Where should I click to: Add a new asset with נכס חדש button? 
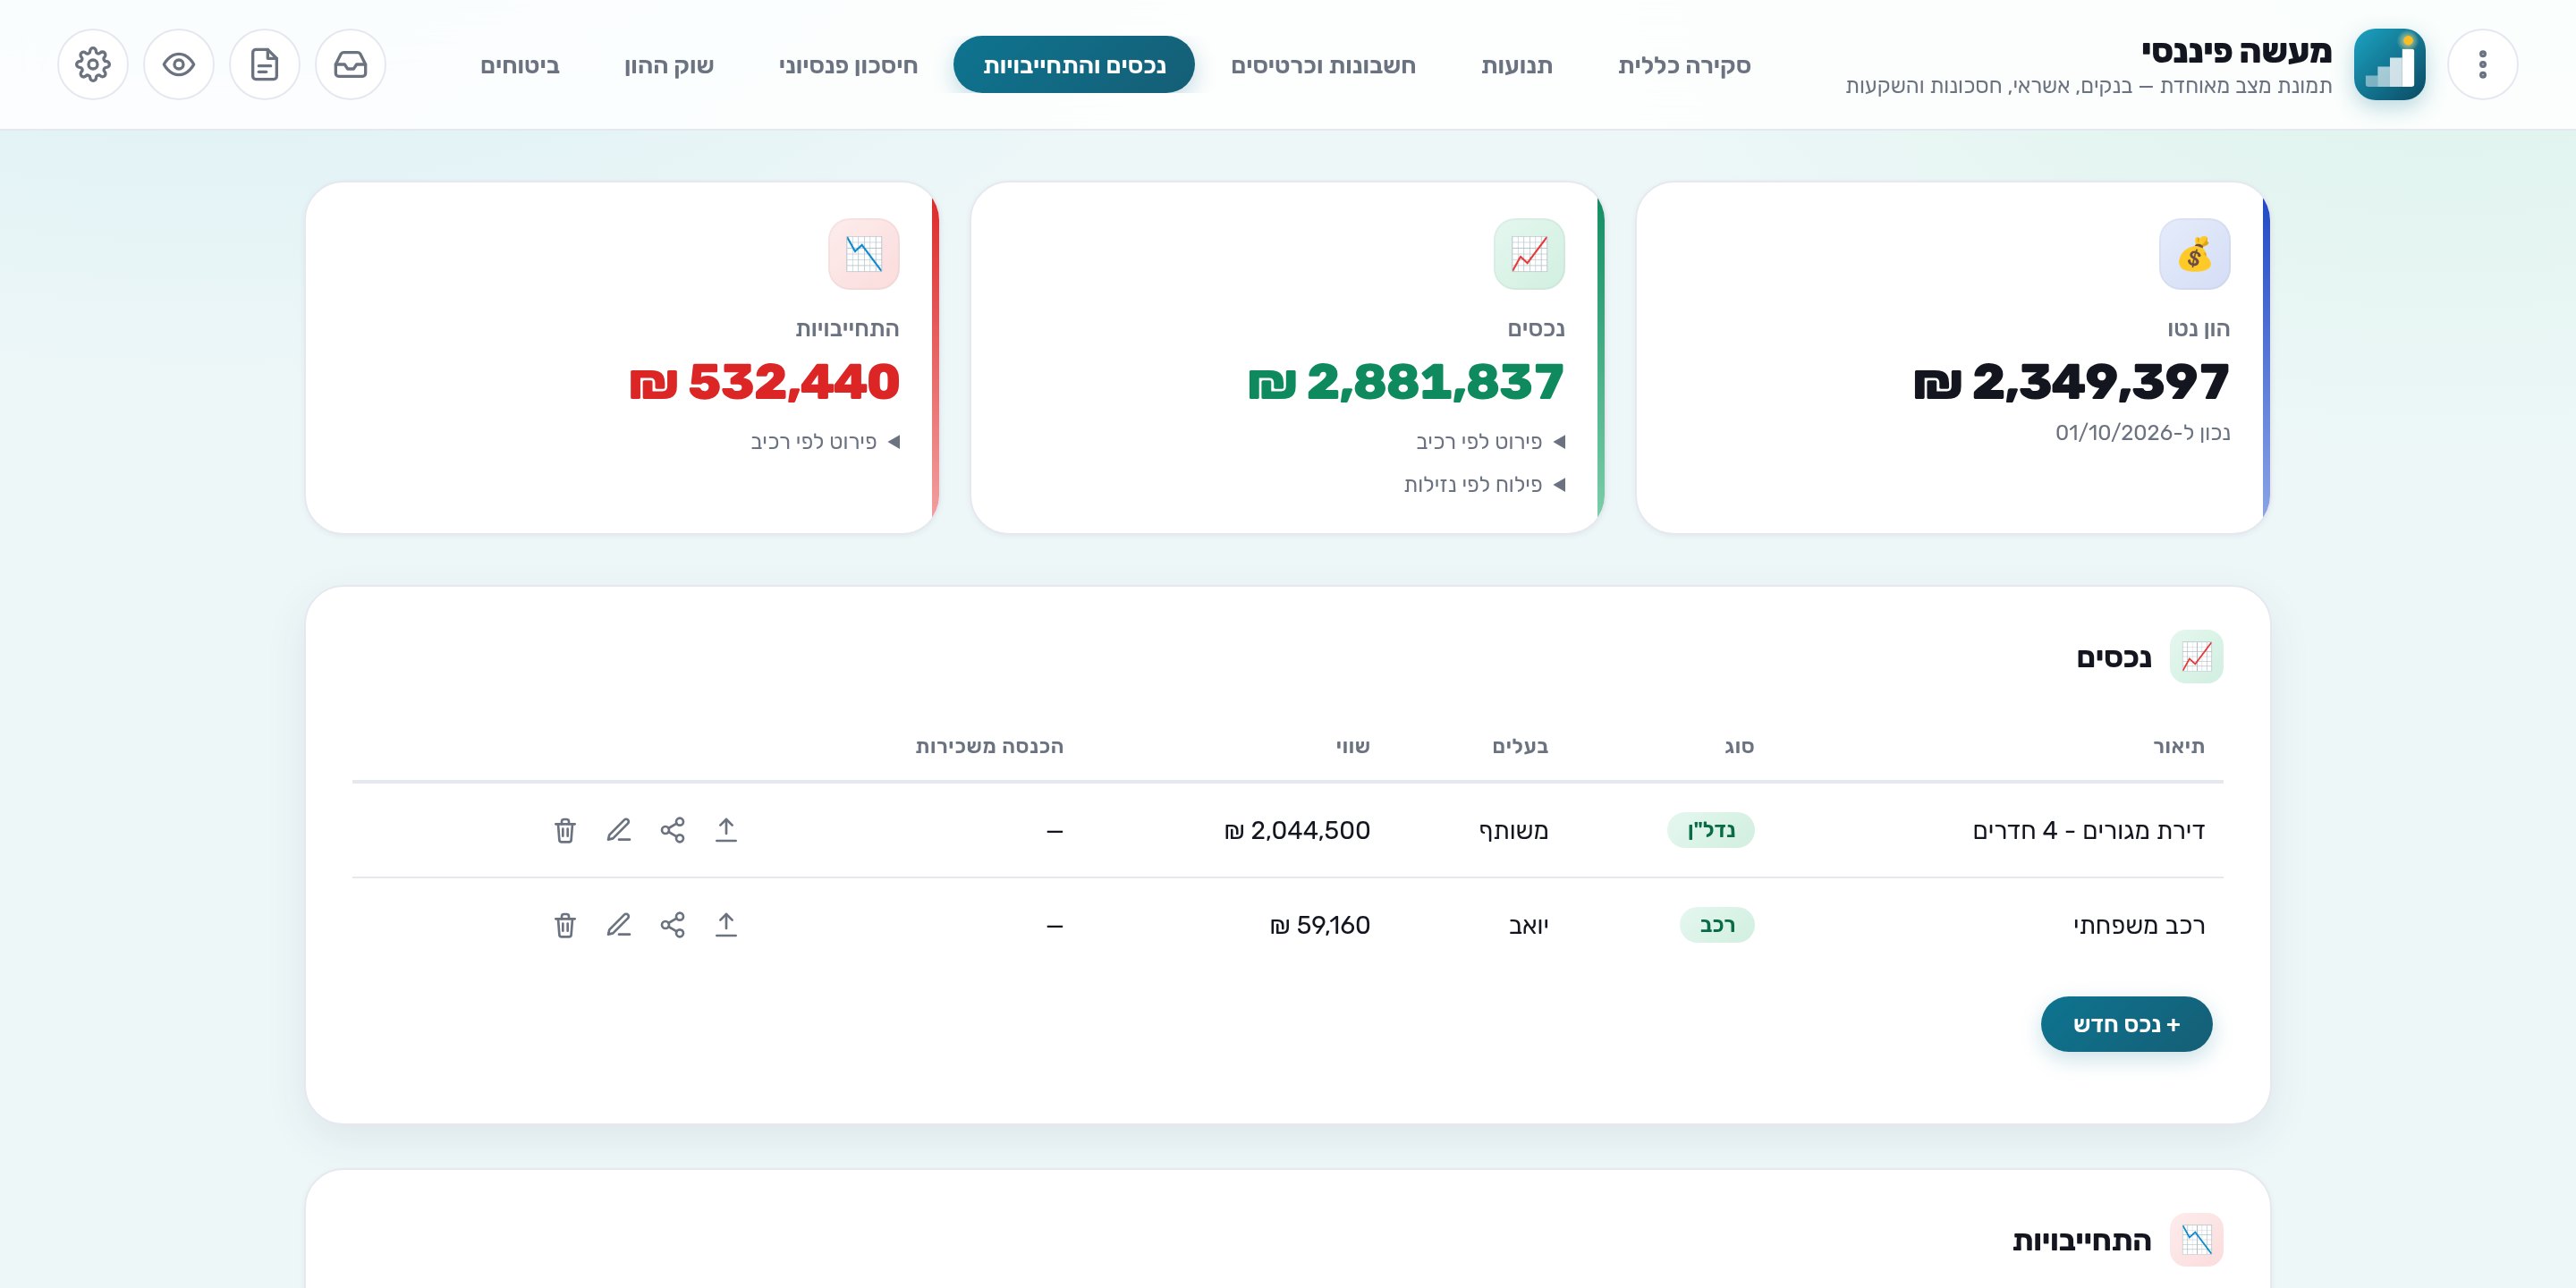[2126, 1024]
